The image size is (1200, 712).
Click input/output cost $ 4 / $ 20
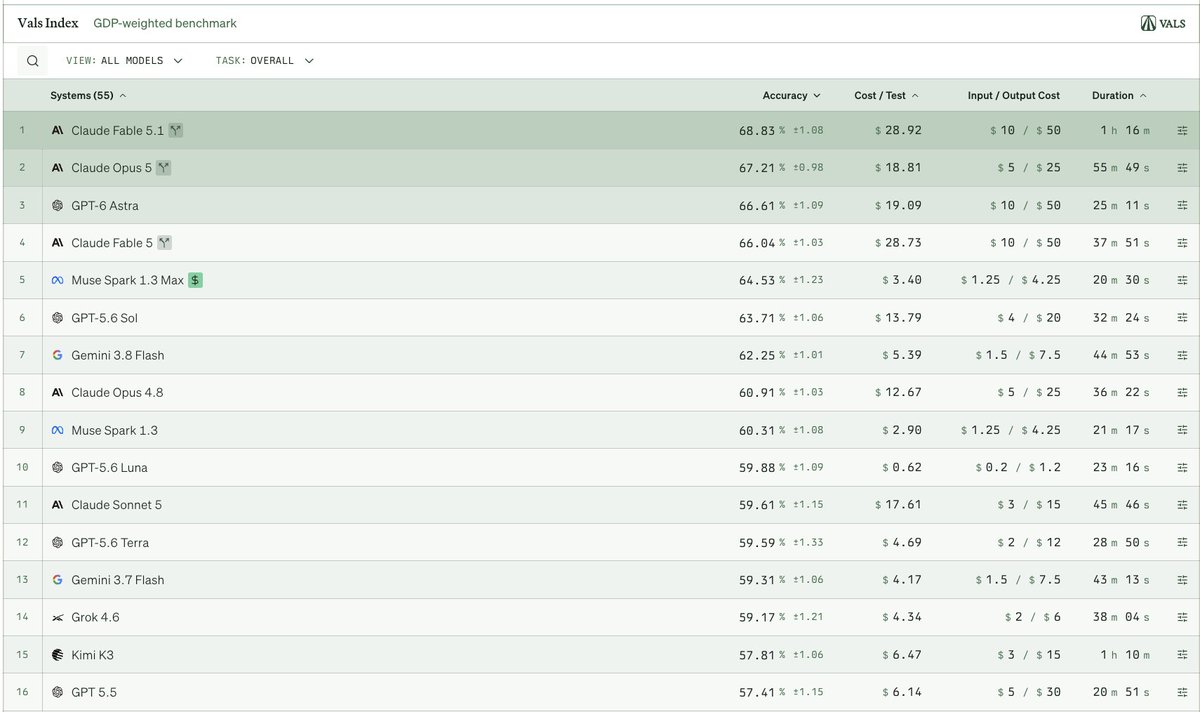tap(1029, 318)
